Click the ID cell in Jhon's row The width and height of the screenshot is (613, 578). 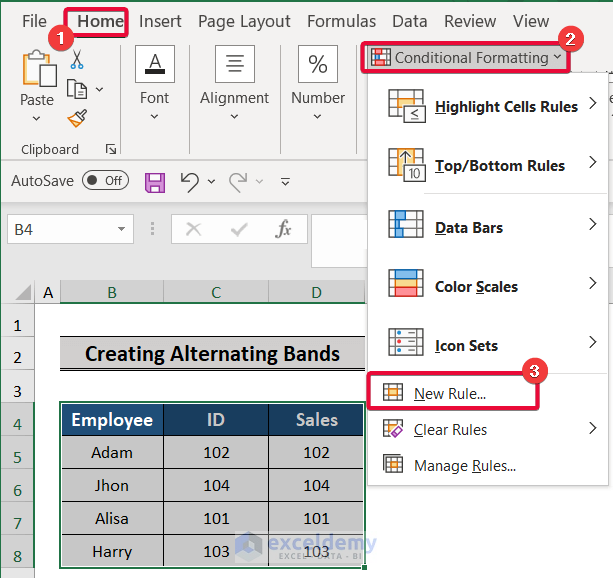tap(216, 485)
